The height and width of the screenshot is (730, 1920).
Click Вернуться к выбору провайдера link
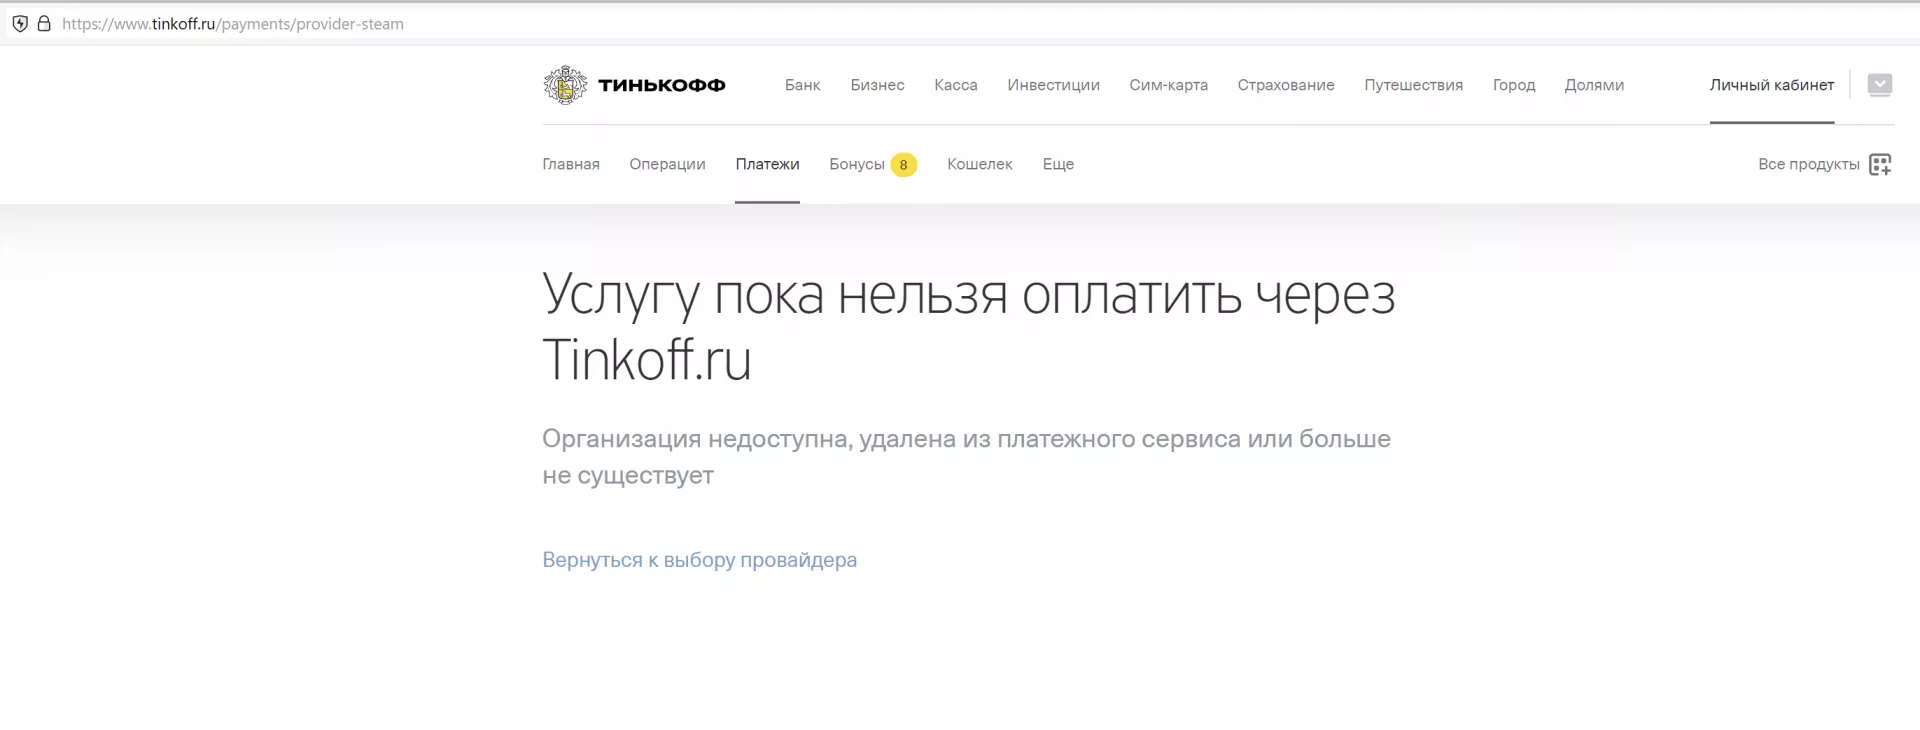point(699,560)
